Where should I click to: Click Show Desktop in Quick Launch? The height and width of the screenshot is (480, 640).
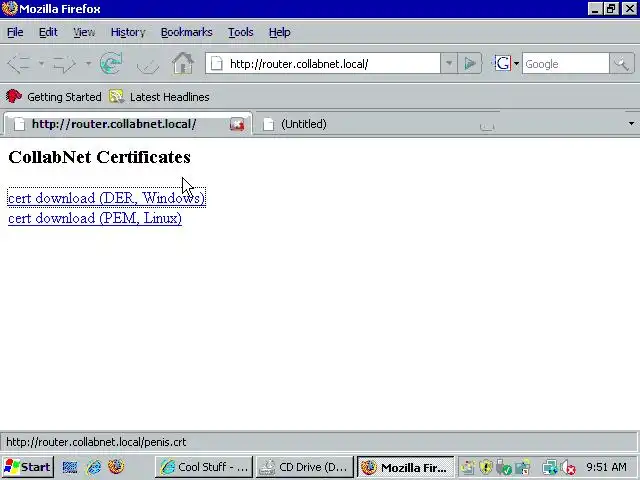pyautogui.click(x=70, y=467)
